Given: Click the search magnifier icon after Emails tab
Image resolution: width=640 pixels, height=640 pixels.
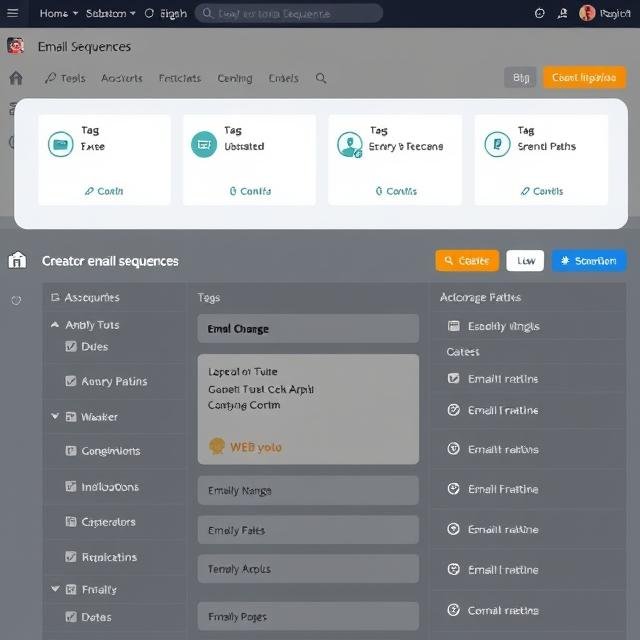Looking at the screenshot, I should click(321, 78).
